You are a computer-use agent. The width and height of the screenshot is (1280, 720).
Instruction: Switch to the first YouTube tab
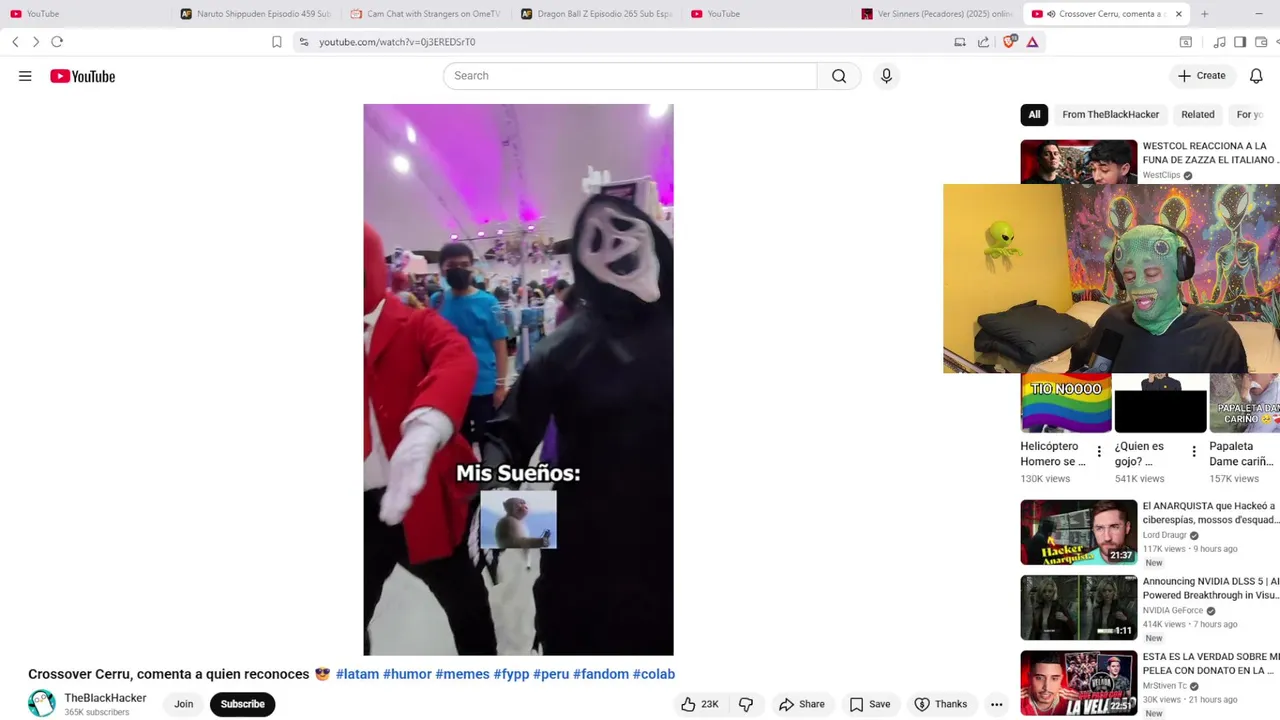tap(85, 14)
